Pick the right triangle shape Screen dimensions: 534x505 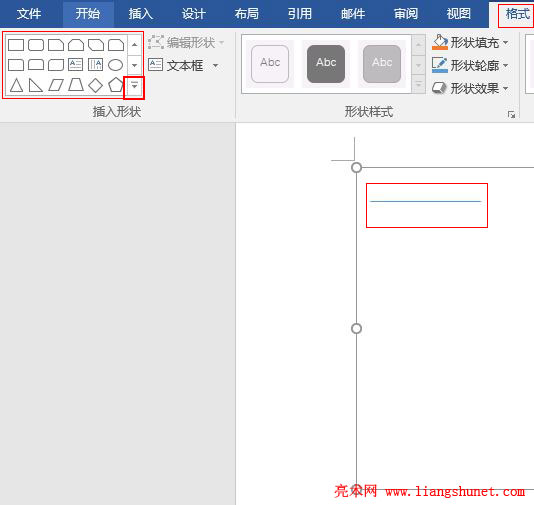click(35, 85)
